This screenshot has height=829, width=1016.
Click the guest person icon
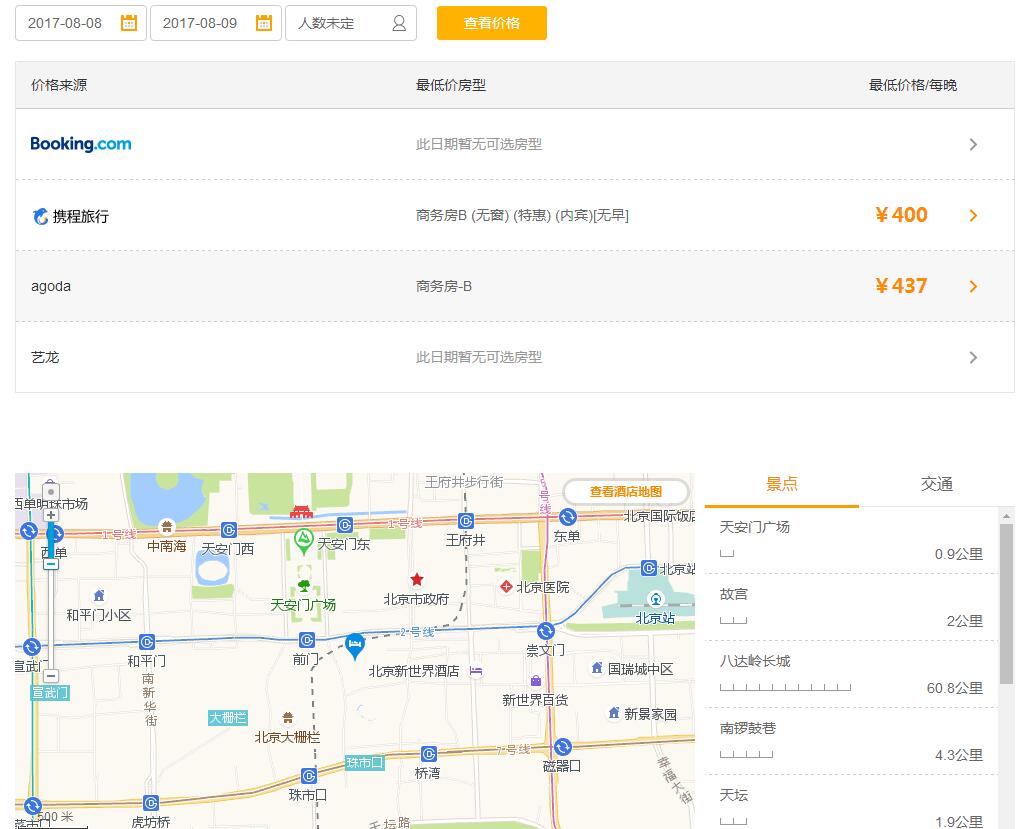(399, 23)
